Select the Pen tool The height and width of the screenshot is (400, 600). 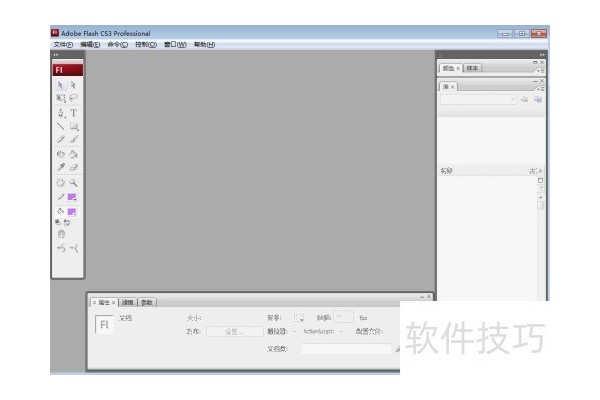tap(60, 113)
